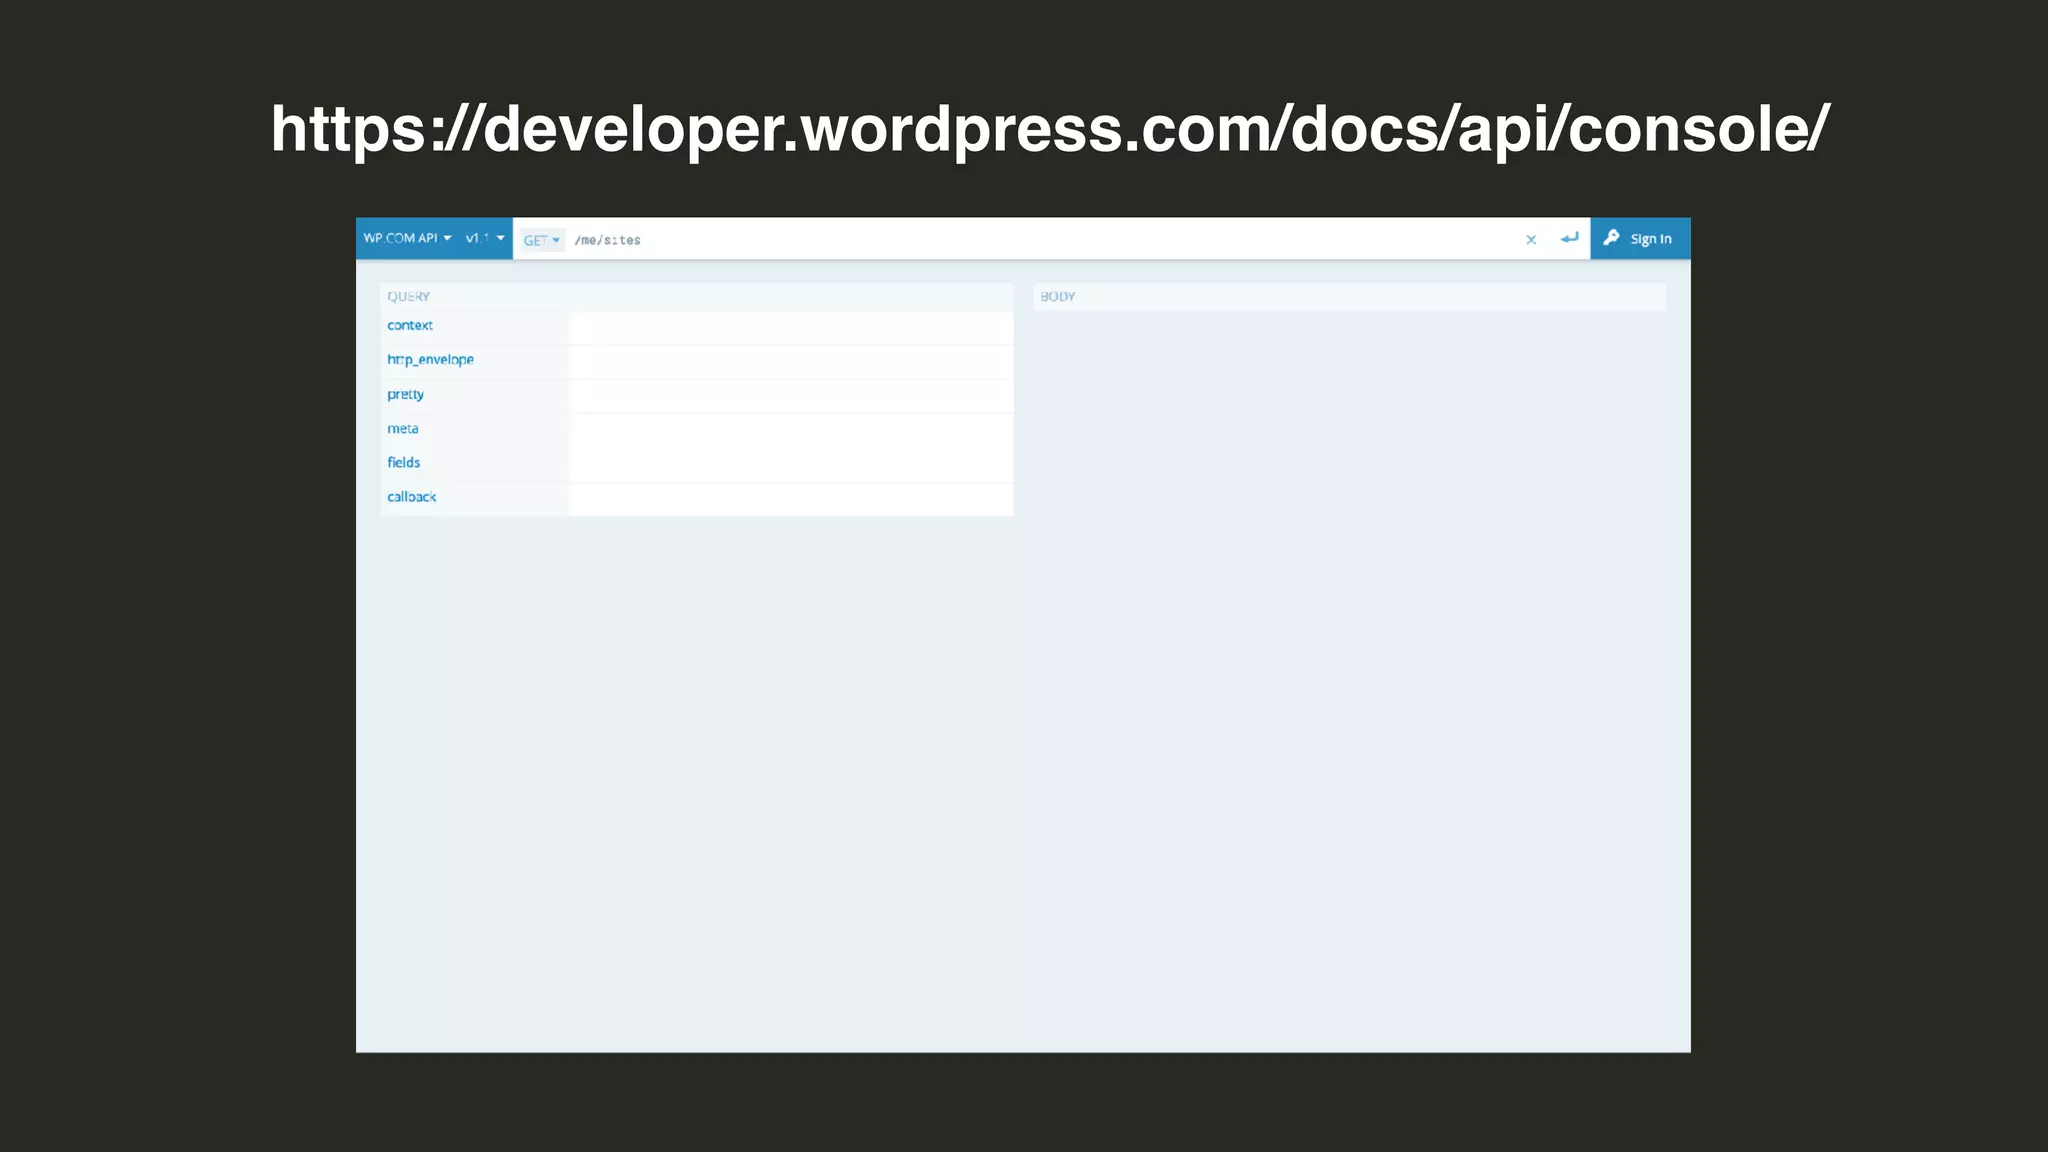Clear the request with the X icon
This screenshot has width=2048, height=1152.
click(1530, 240)
